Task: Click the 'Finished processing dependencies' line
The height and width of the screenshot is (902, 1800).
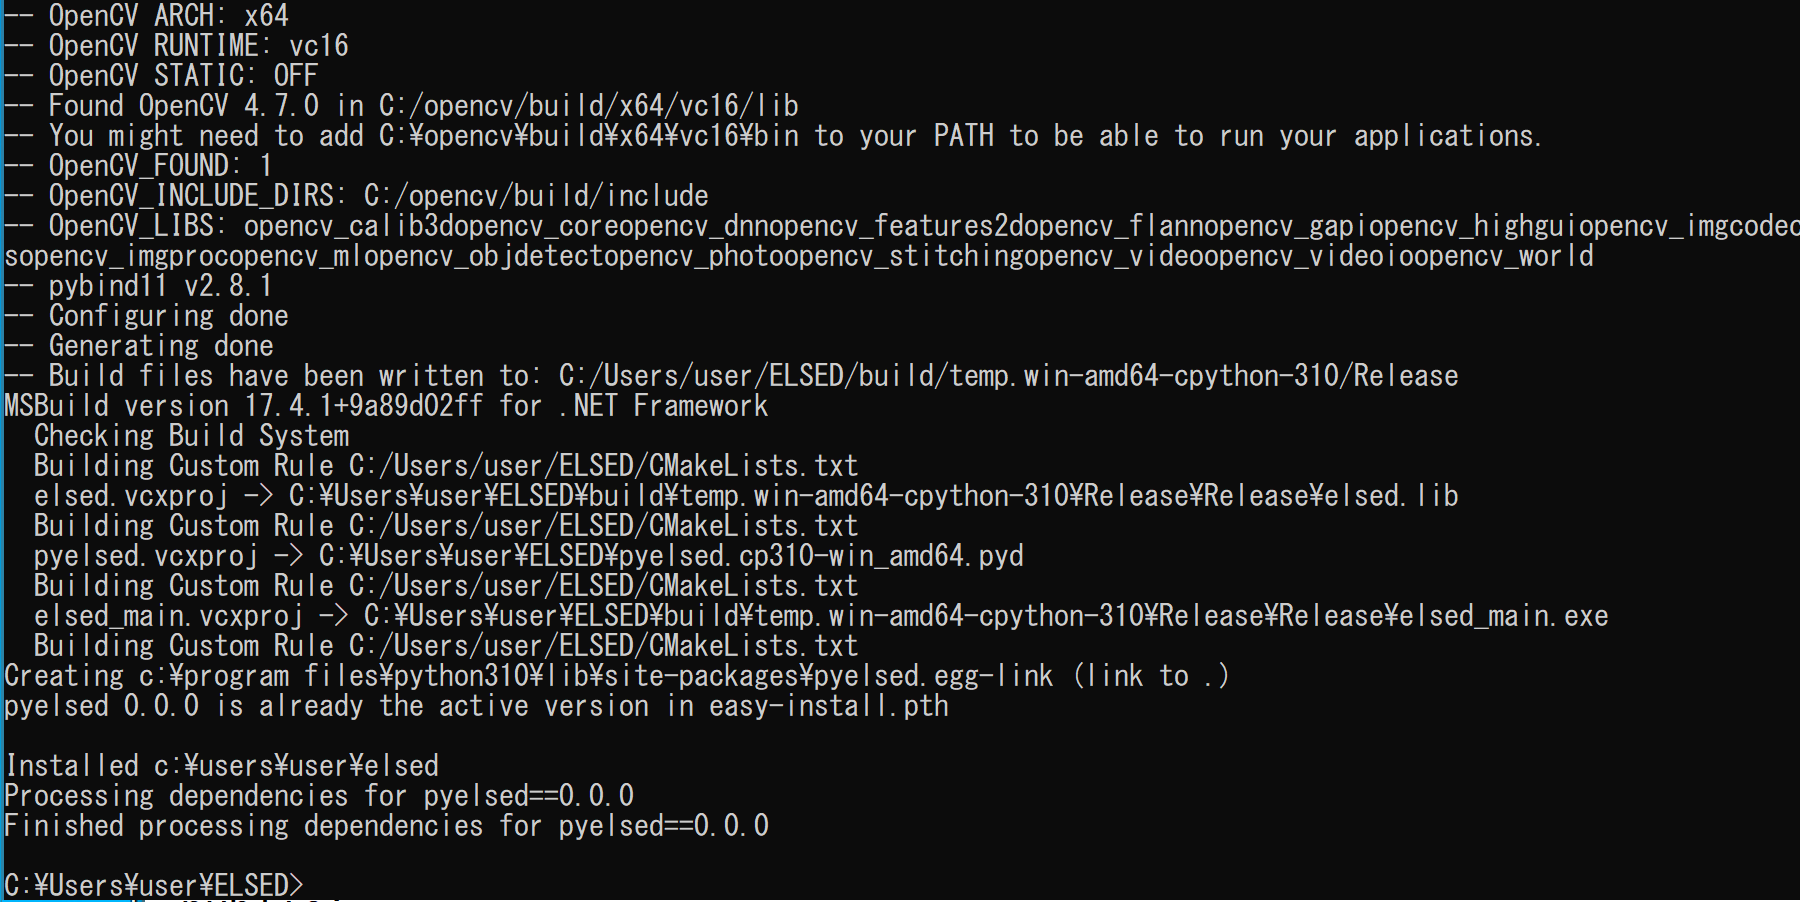Action: 386,826
